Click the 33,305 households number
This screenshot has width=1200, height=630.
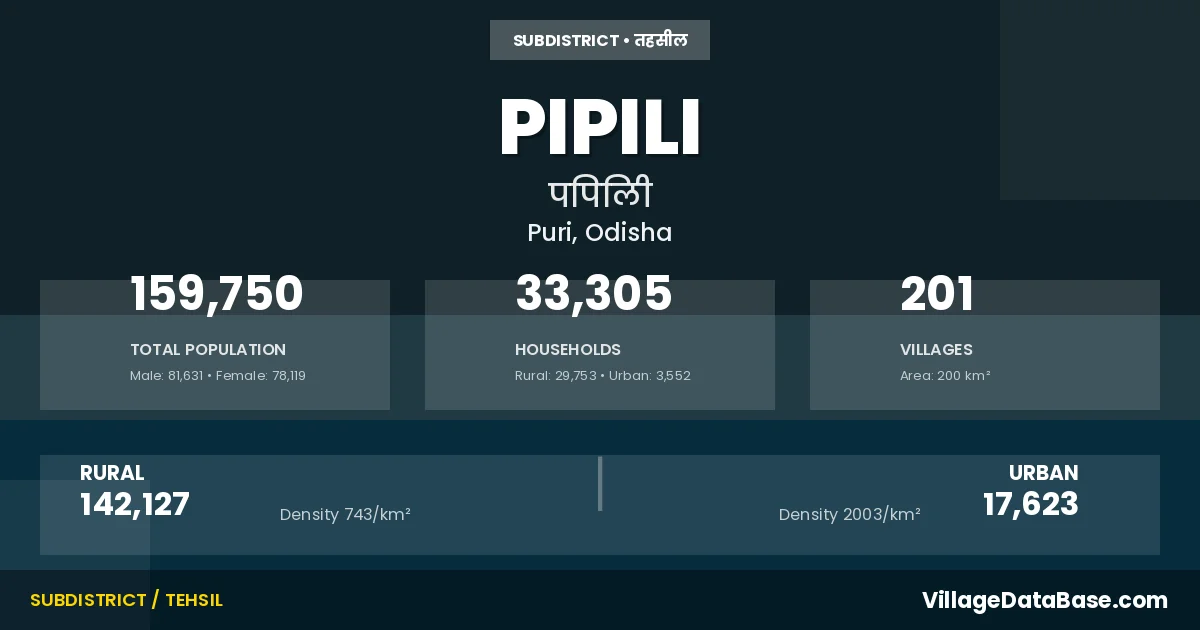tap(594, 294)
